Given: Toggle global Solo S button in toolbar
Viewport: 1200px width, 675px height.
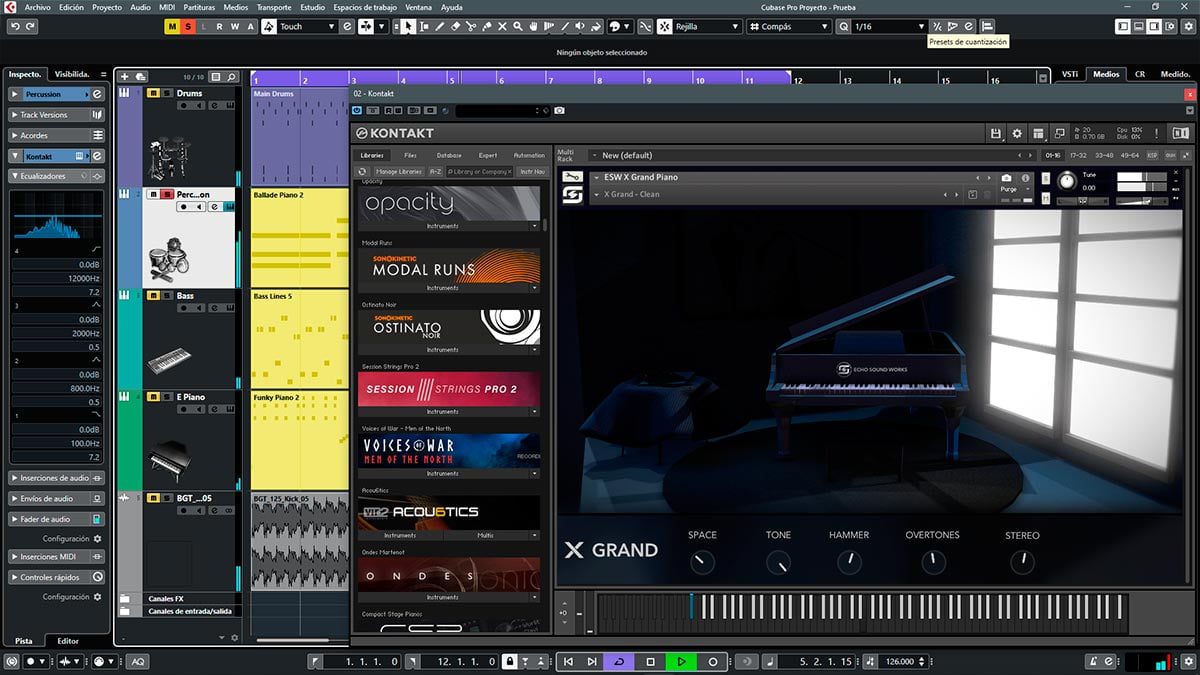Looking at the screenshot, I should click(x=187, y=26).
